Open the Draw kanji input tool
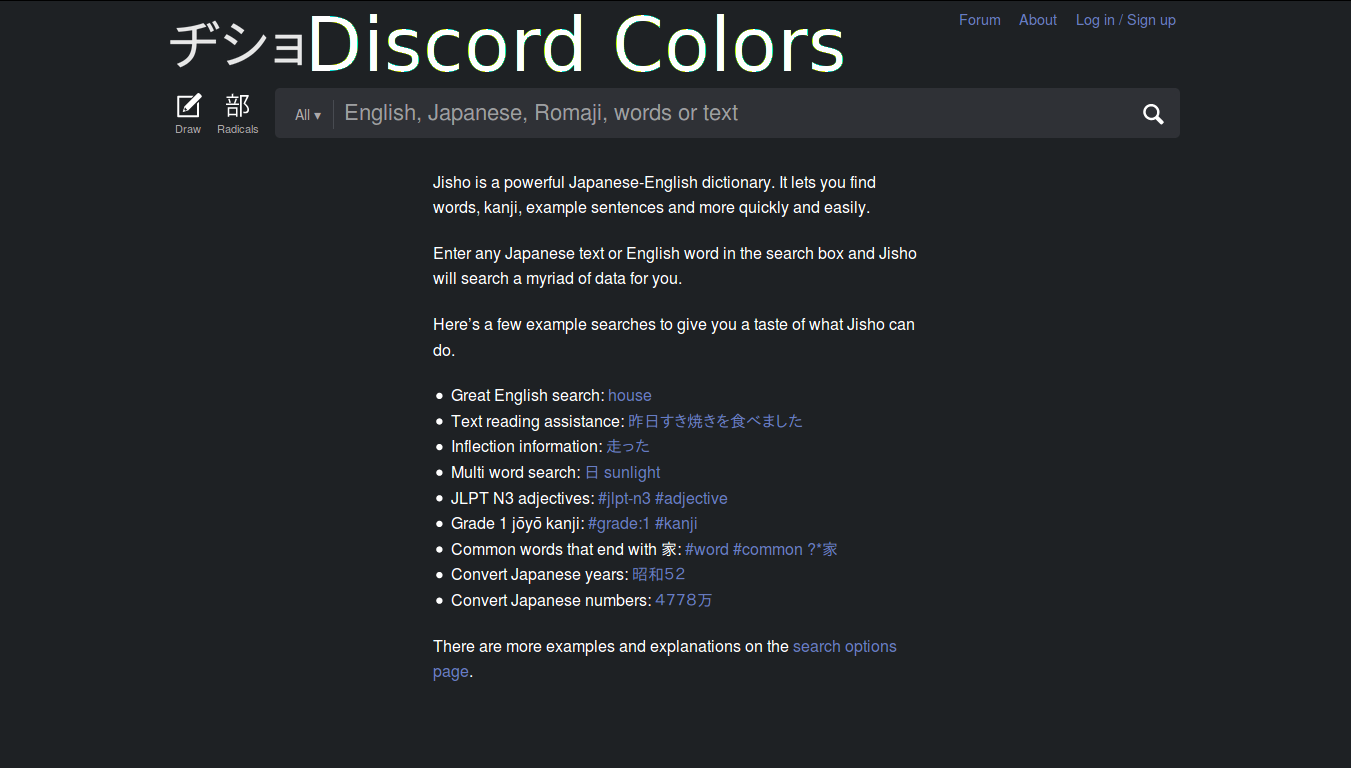 tap(188, 114)
